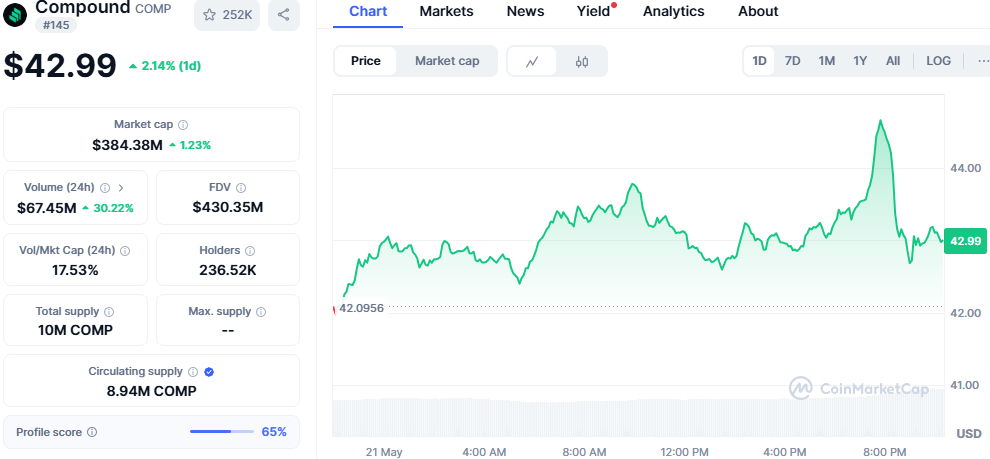The height and width of the screenshot is (459, 990).
Task: Toggle LOG scale on chart
Action: (938, 61)
